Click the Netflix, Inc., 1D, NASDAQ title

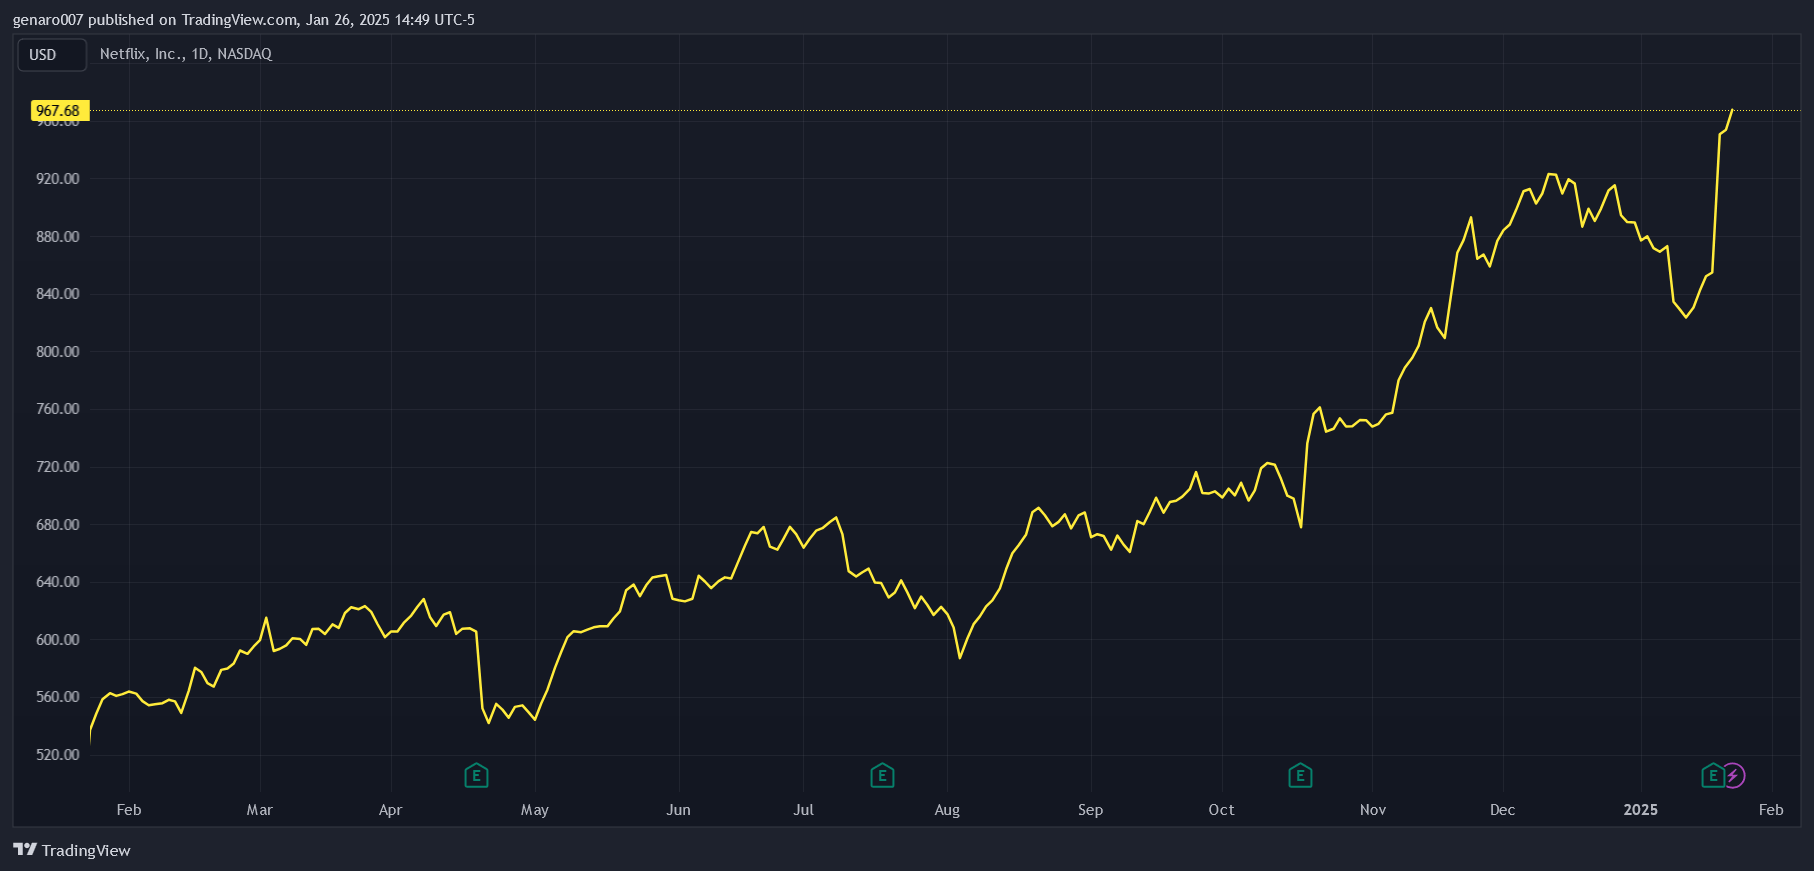point(186,54)
